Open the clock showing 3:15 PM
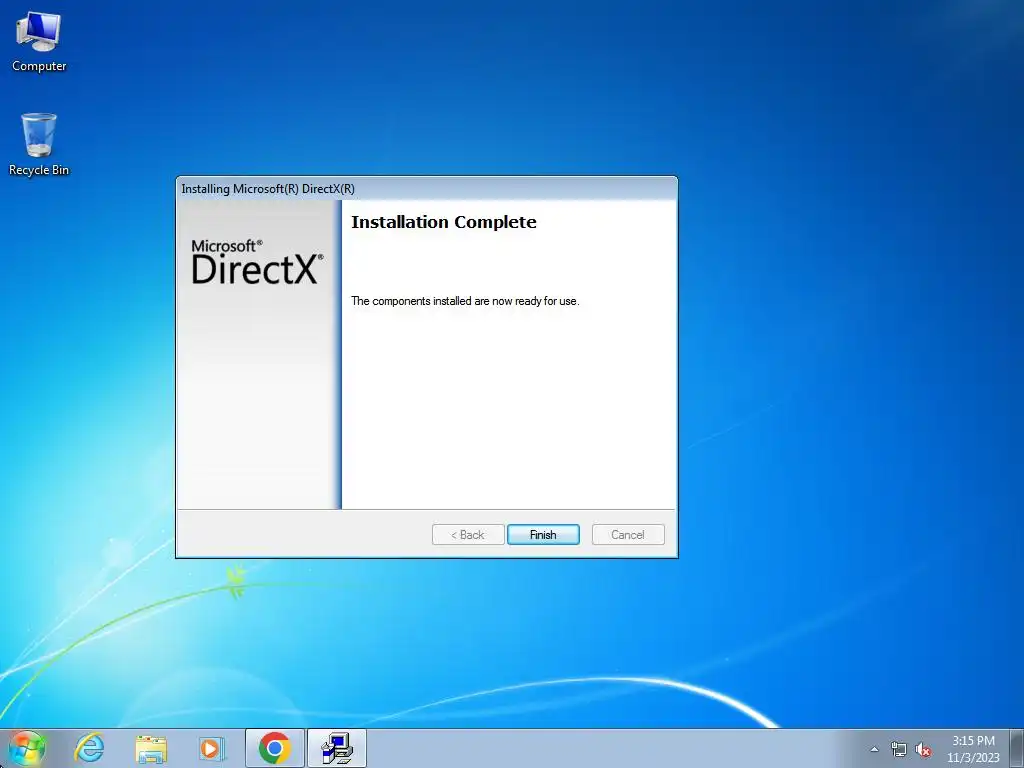 point(973,748)
